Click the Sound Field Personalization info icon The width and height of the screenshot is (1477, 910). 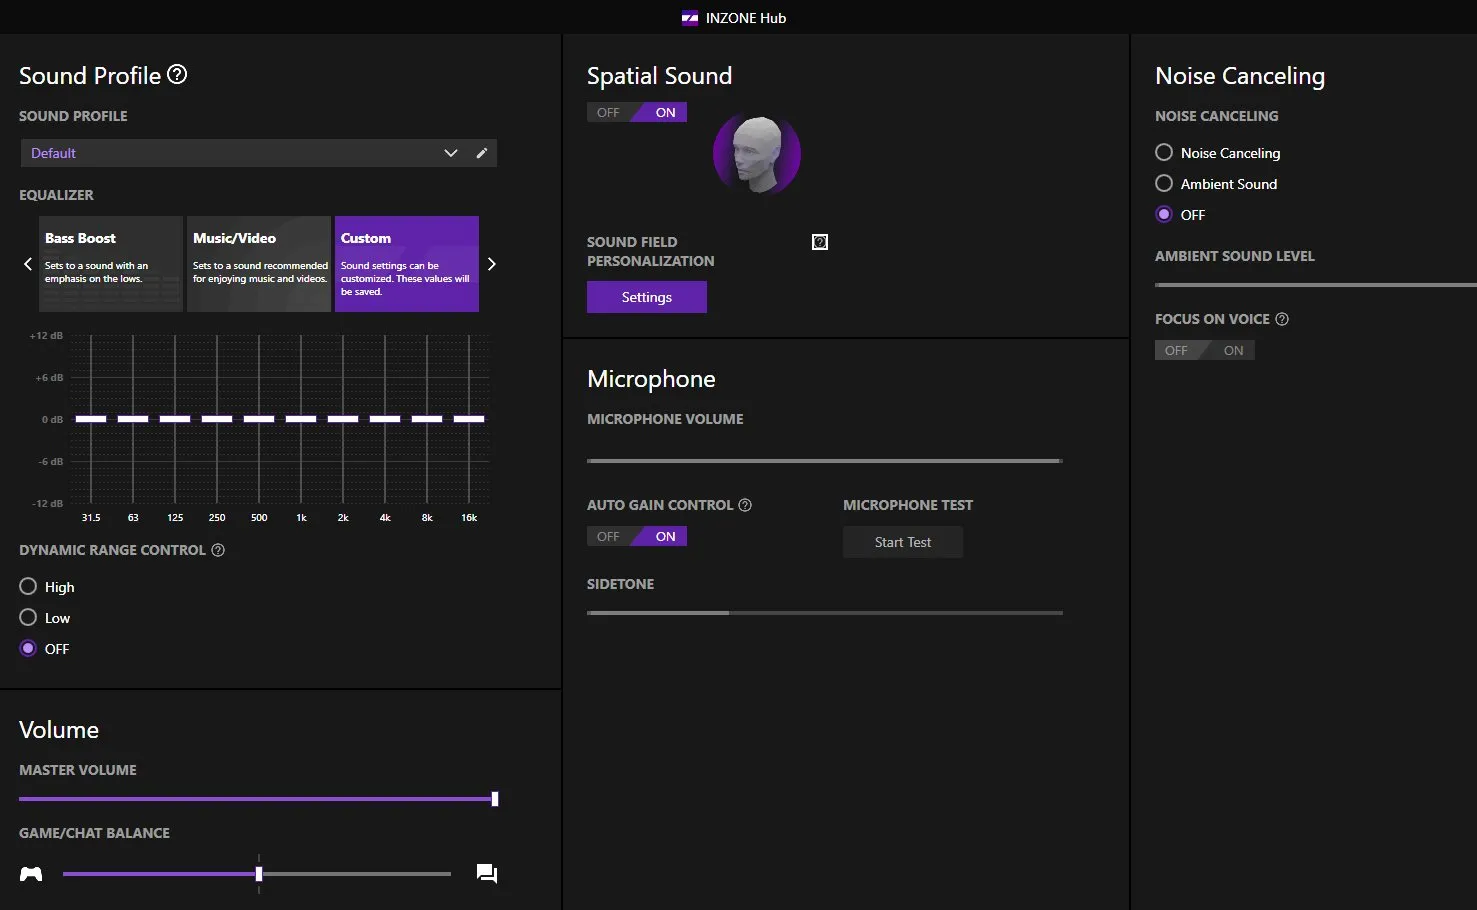click(820, 241)
